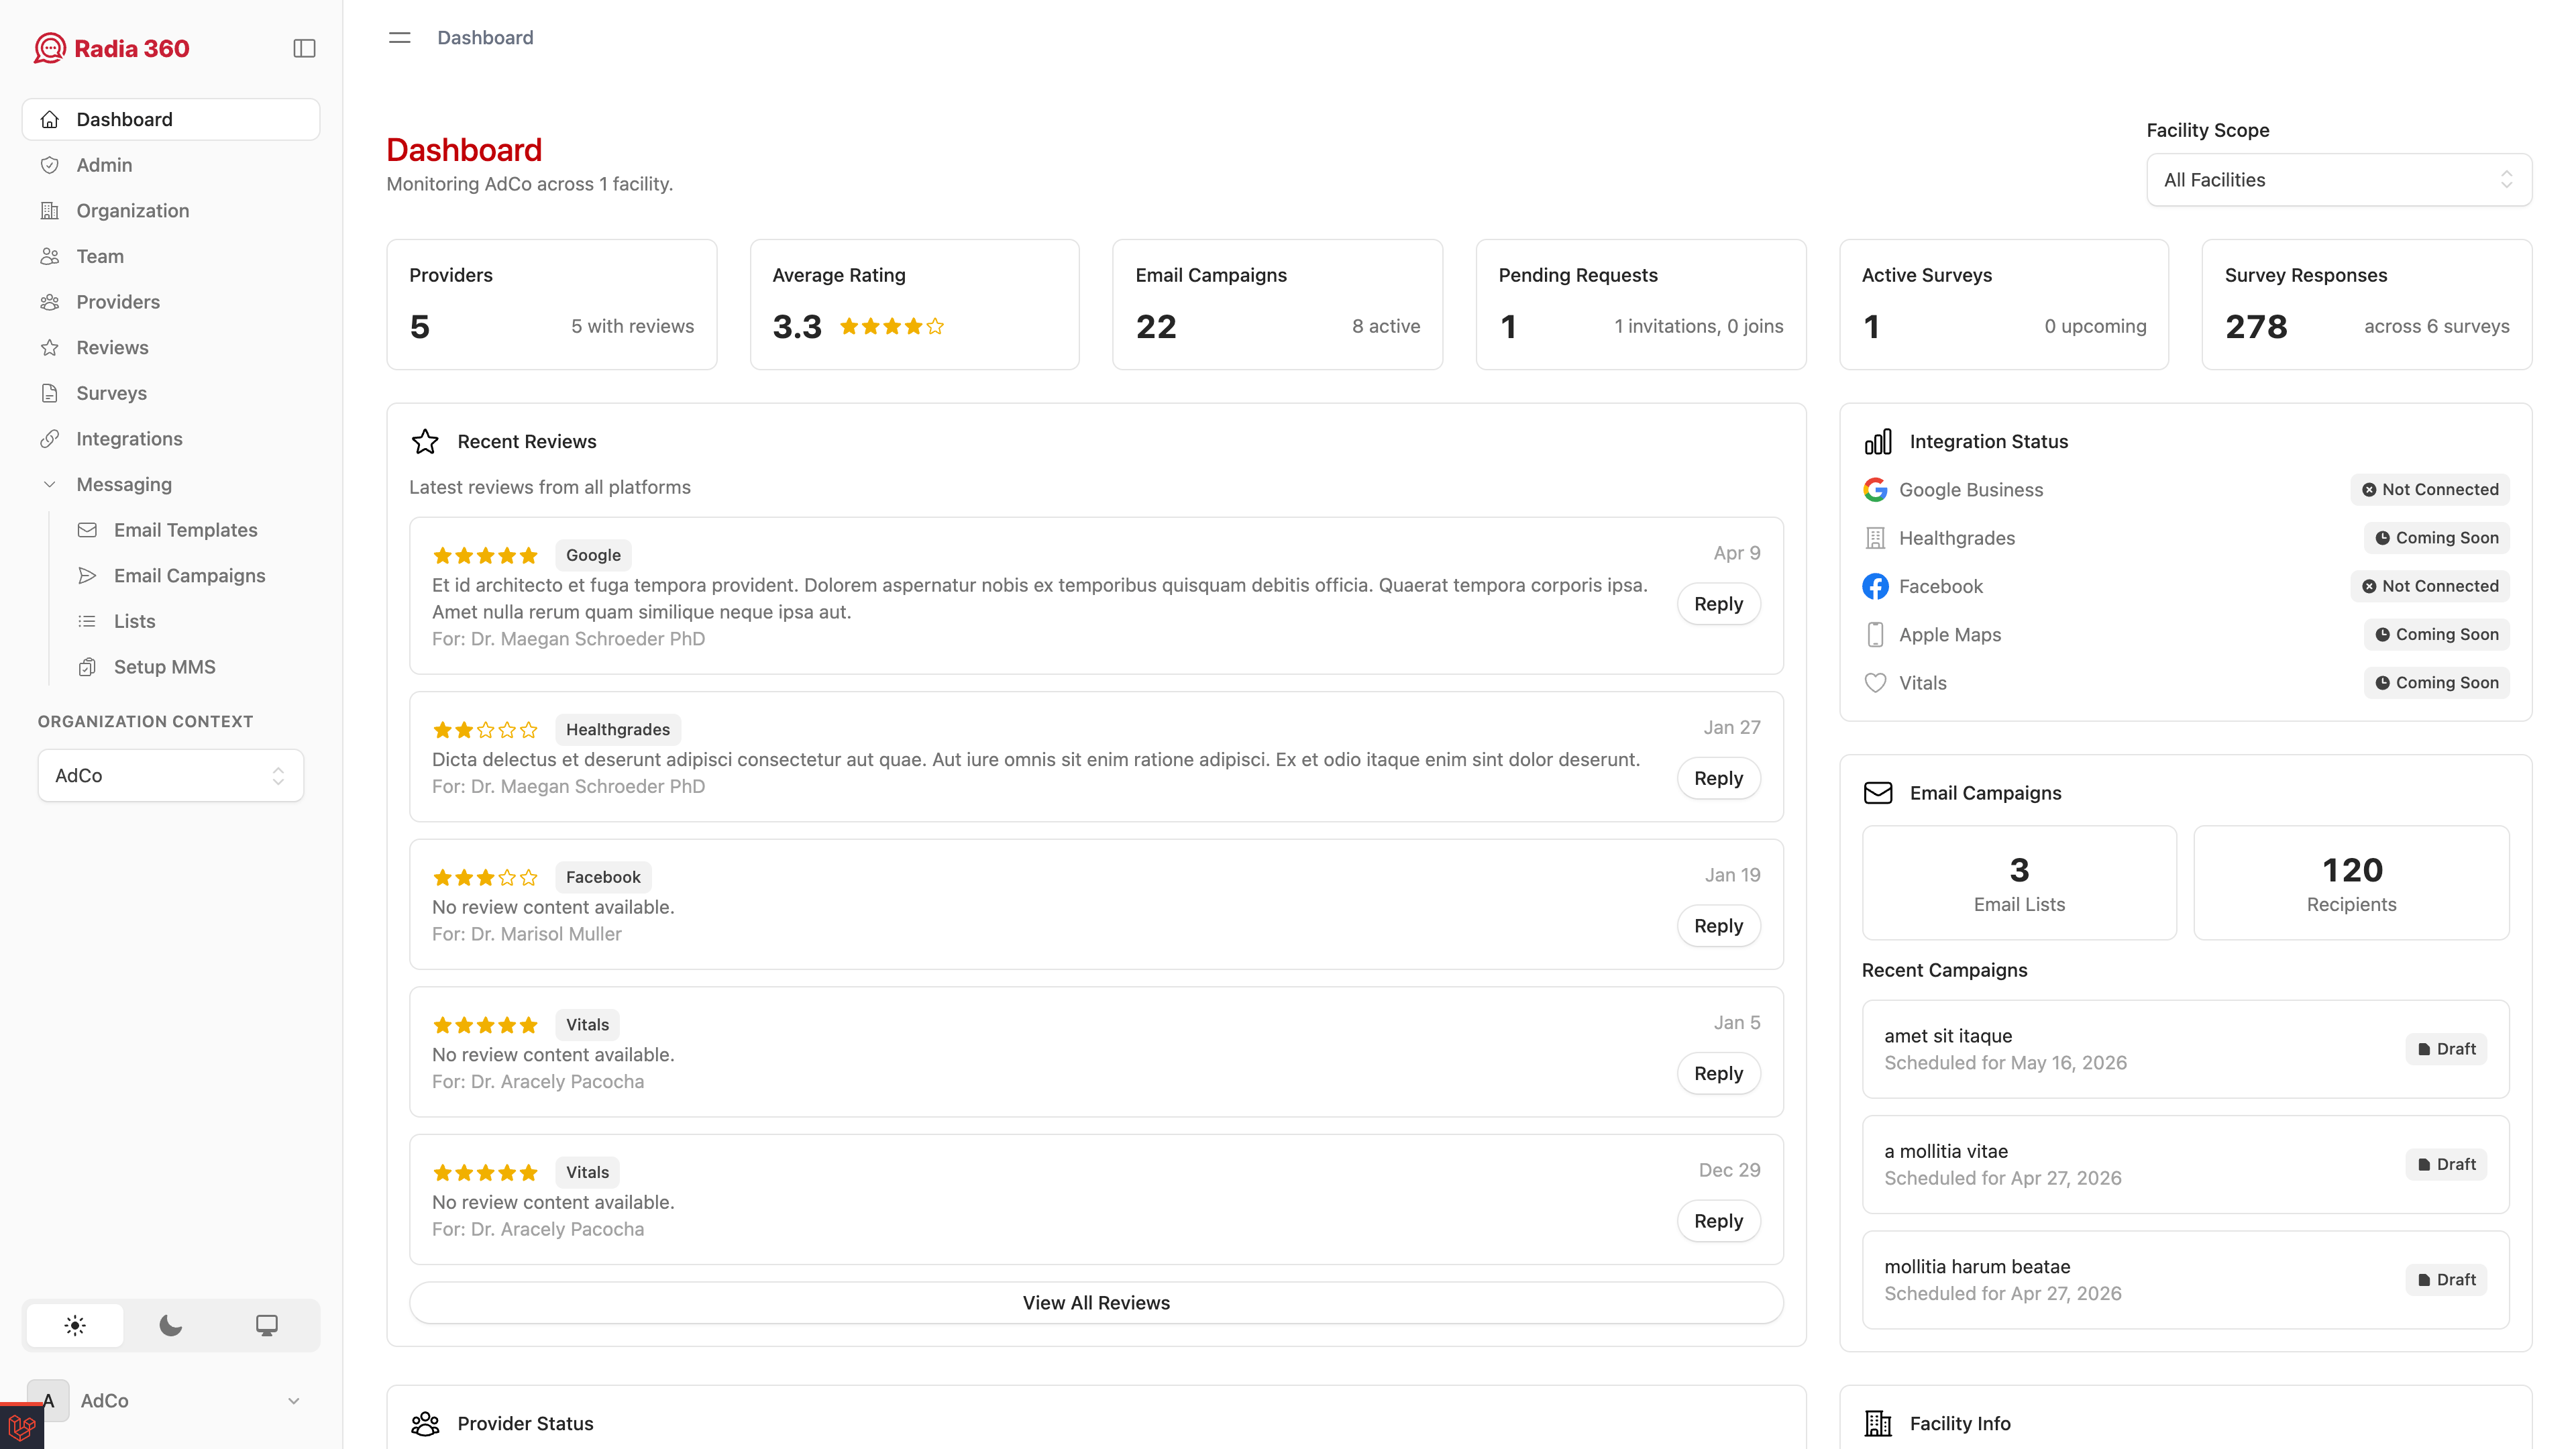
Task: Click View All Reviews
Action: click(x=1095, y=1302)
